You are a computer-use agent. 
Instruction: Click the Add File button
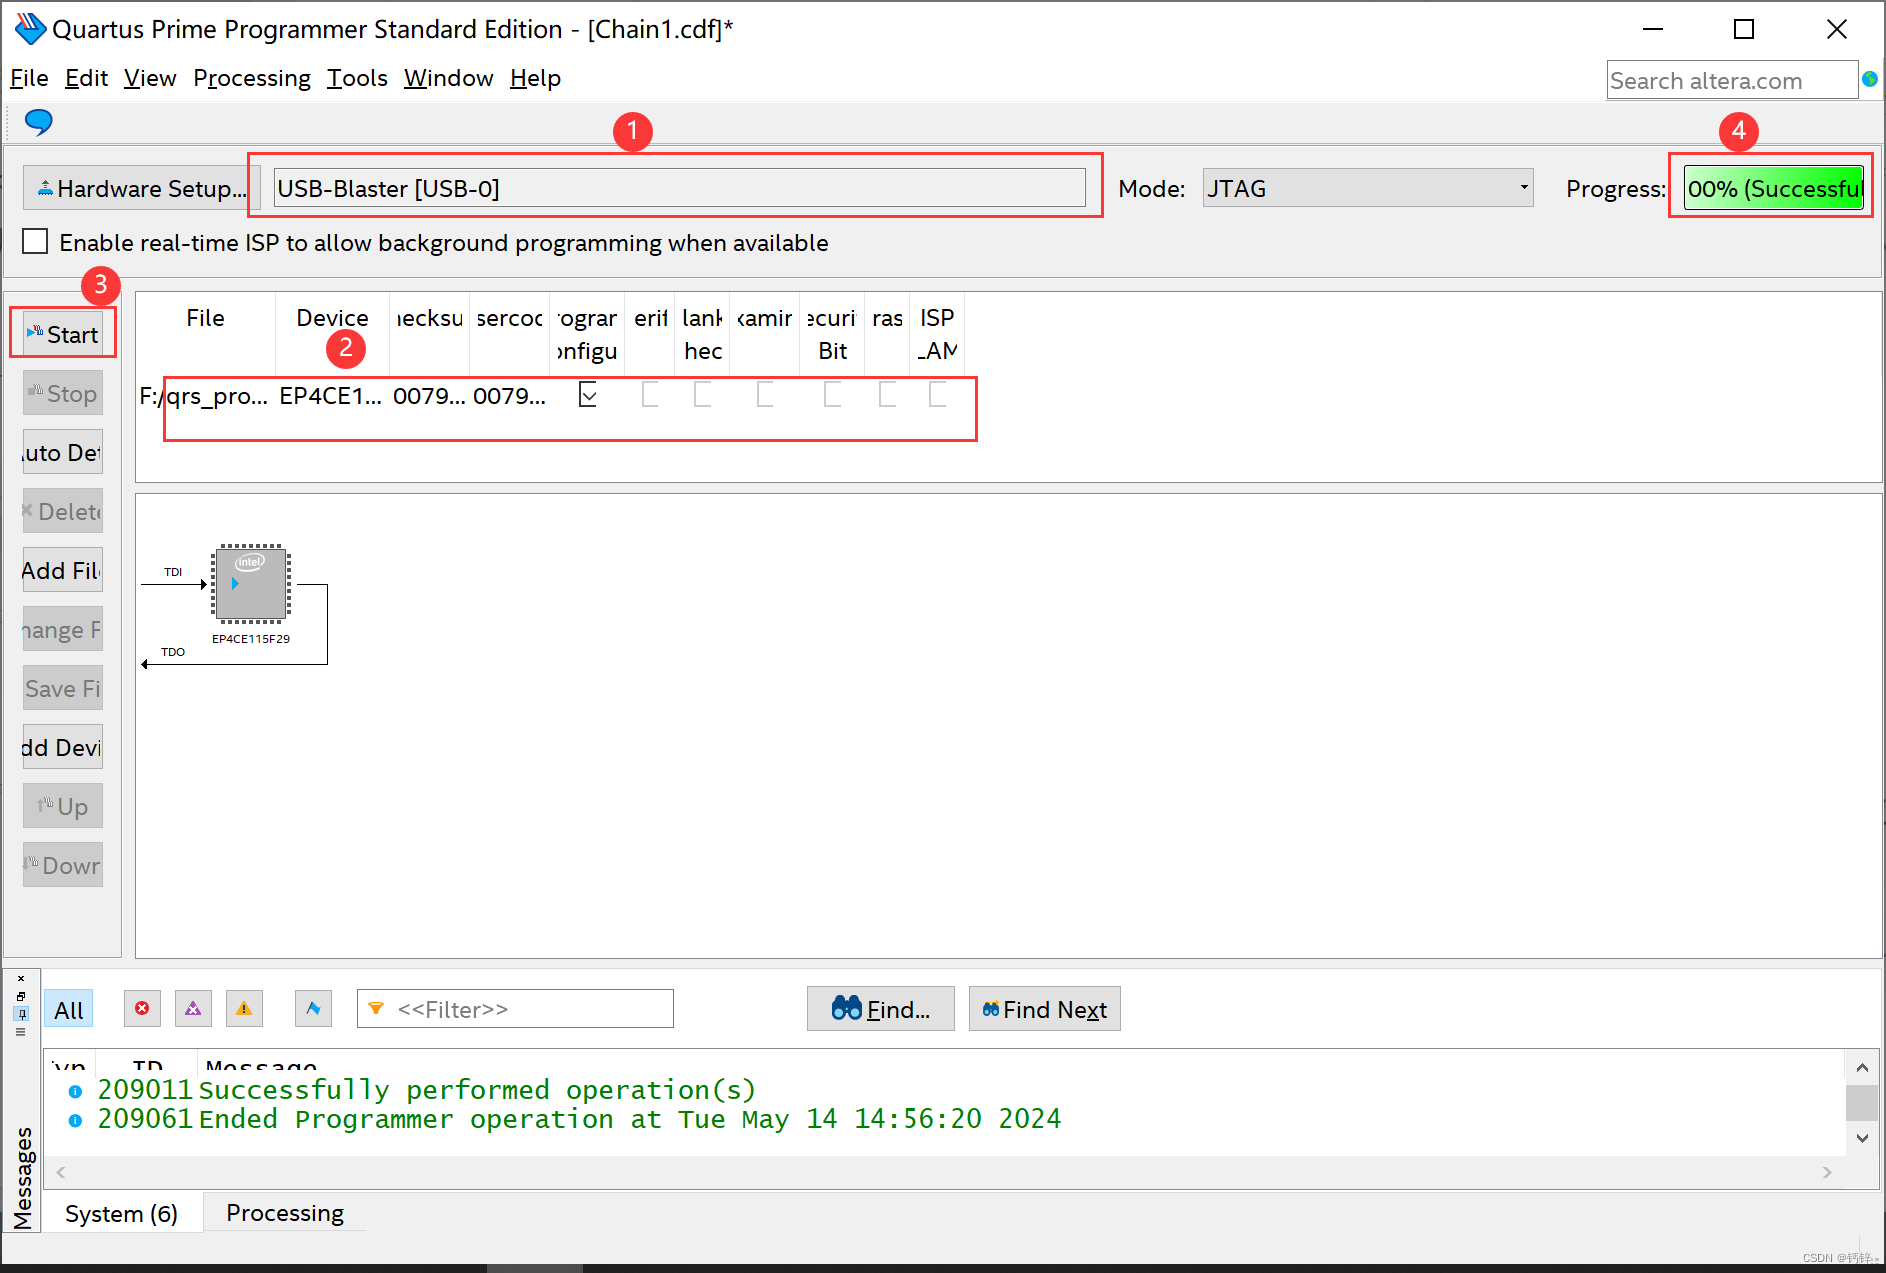click(x=63, y=570)
